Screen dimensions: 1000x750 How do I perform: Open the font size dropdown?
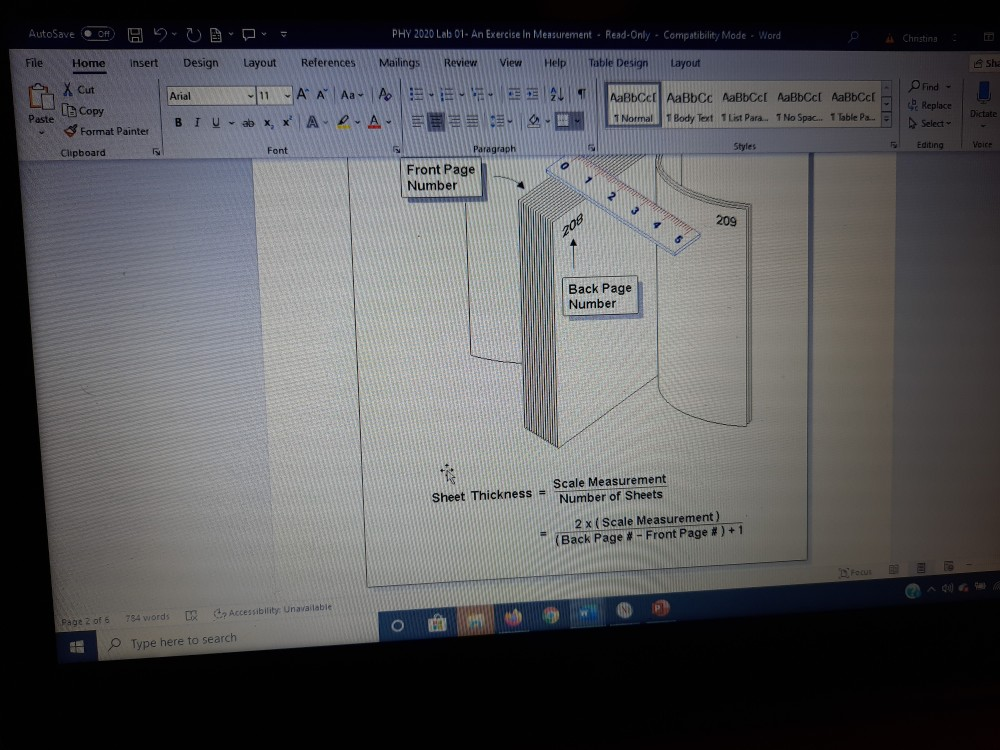(x=285, y=95)
